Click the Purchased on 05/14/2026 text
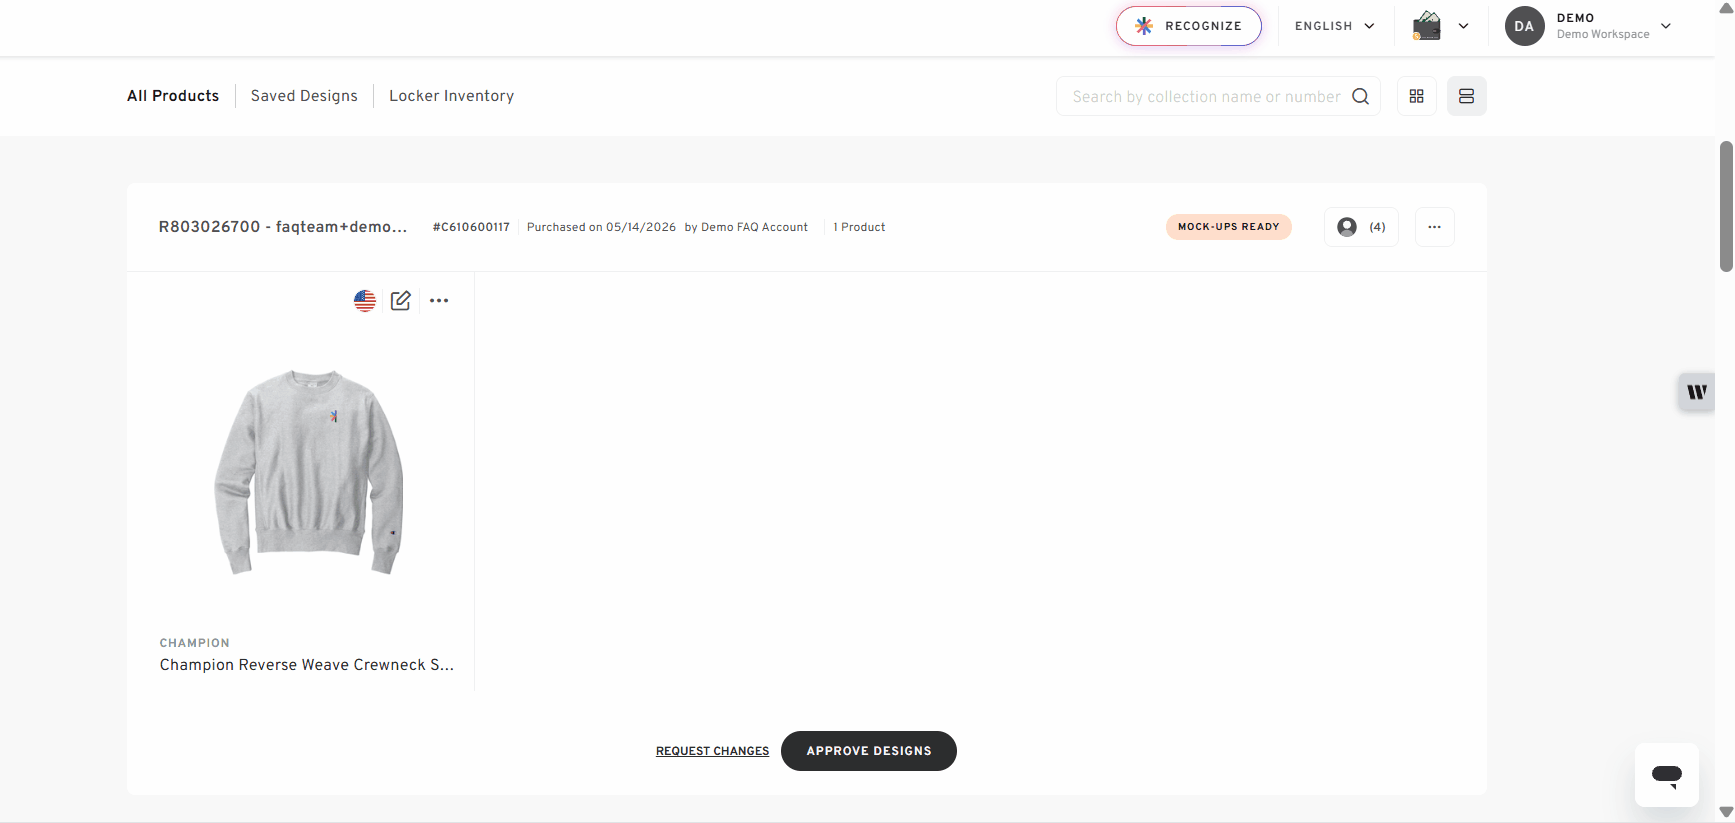The height and width of the screenshot is (823, 1735). pyautogui.click(x=601, y=227)
